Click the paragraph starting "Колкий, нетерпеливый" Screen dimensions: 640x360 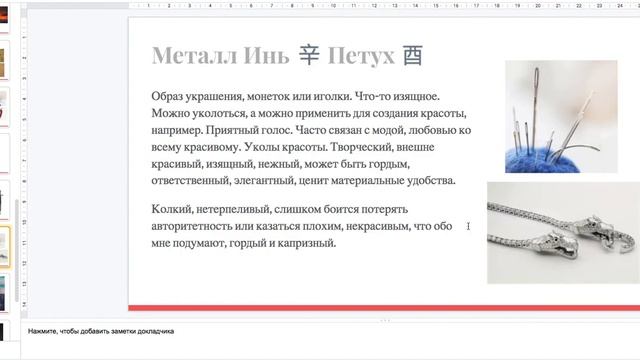(302, 226)
